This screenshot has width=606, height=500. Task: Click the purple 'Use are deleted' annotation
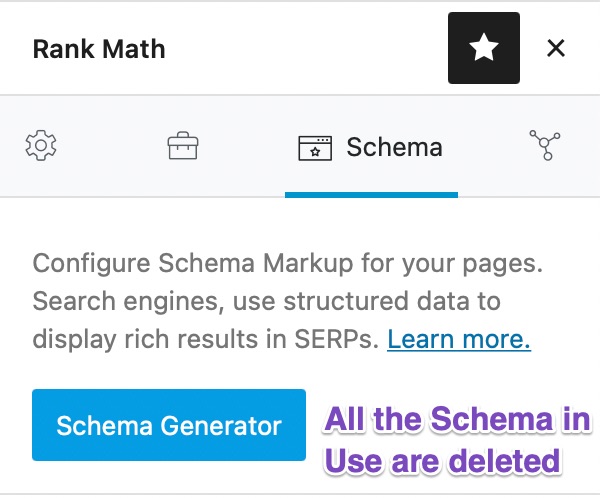point(442,461)
